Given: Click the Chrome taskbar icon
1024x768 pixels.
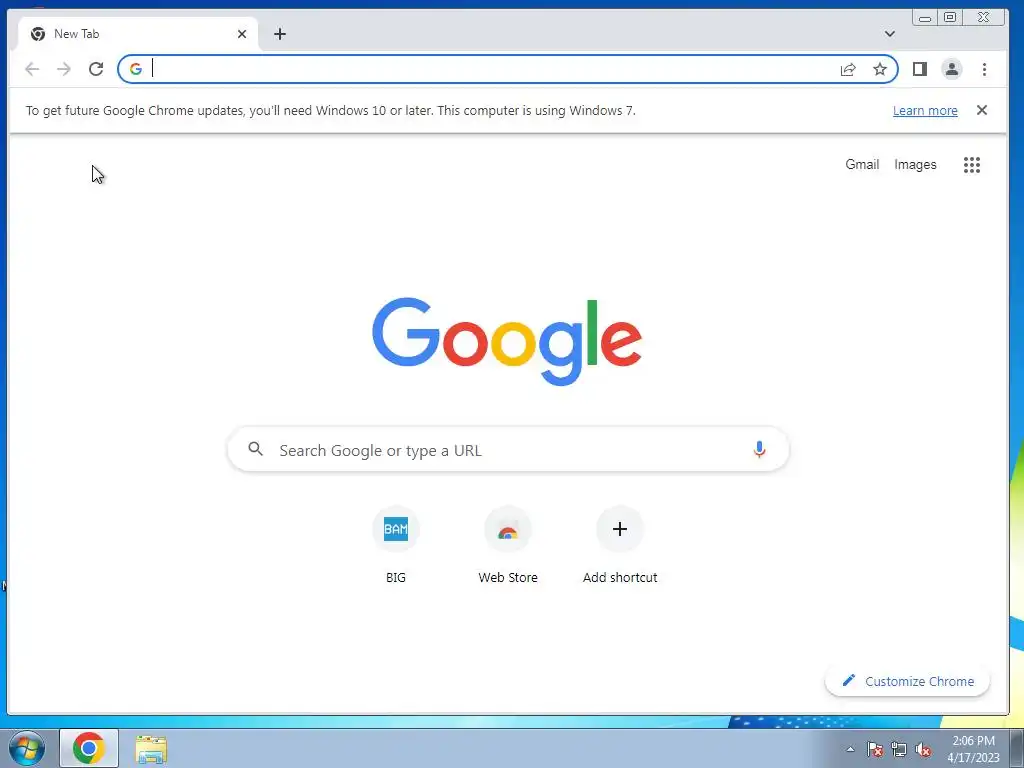Looking at the screenshot, I should [x=89, y=748].
